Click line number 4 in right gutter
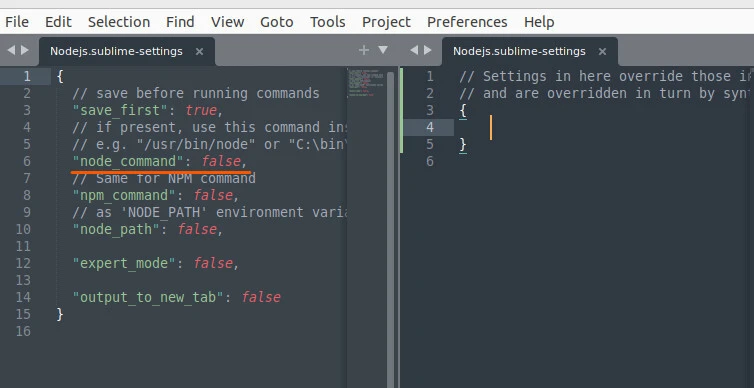The width and height of the screenshot is (754, 388). tap(430, 127)
